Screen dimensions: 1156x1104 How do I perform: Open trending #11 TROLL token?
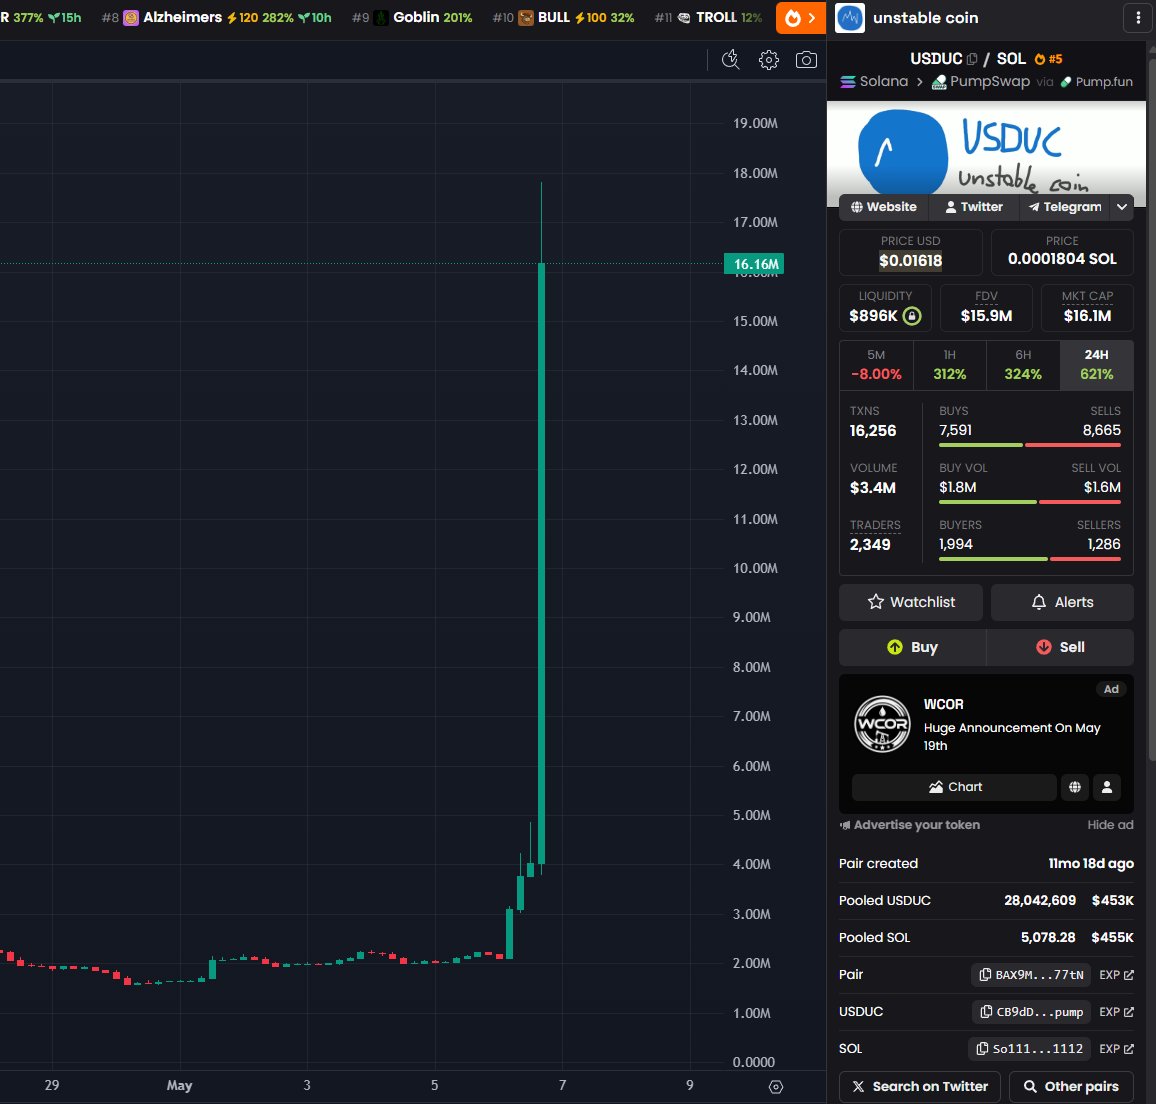(x=708, y=17)
